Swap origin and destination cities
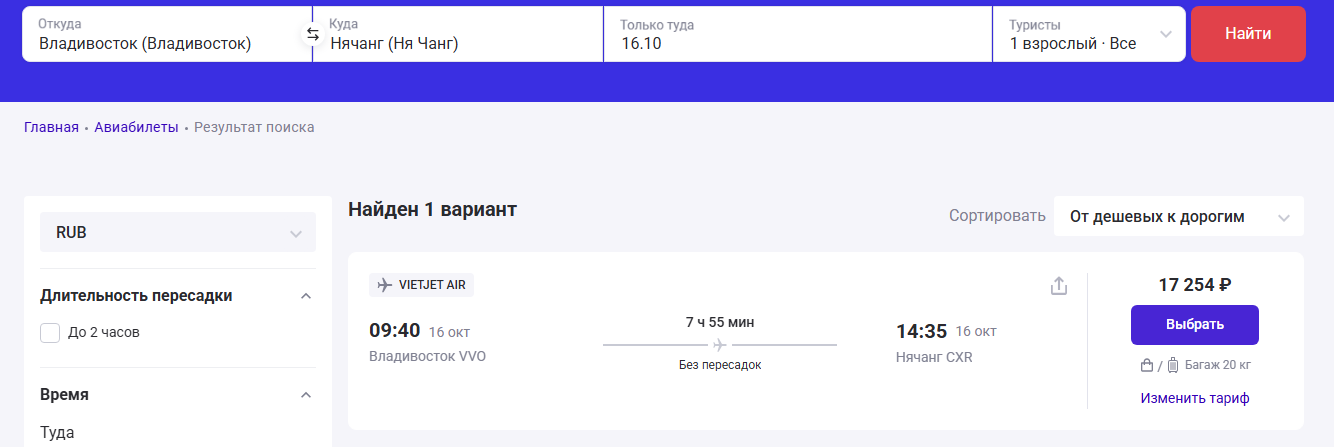This screenshot has width=1334, height=447. tap(312, 34)
